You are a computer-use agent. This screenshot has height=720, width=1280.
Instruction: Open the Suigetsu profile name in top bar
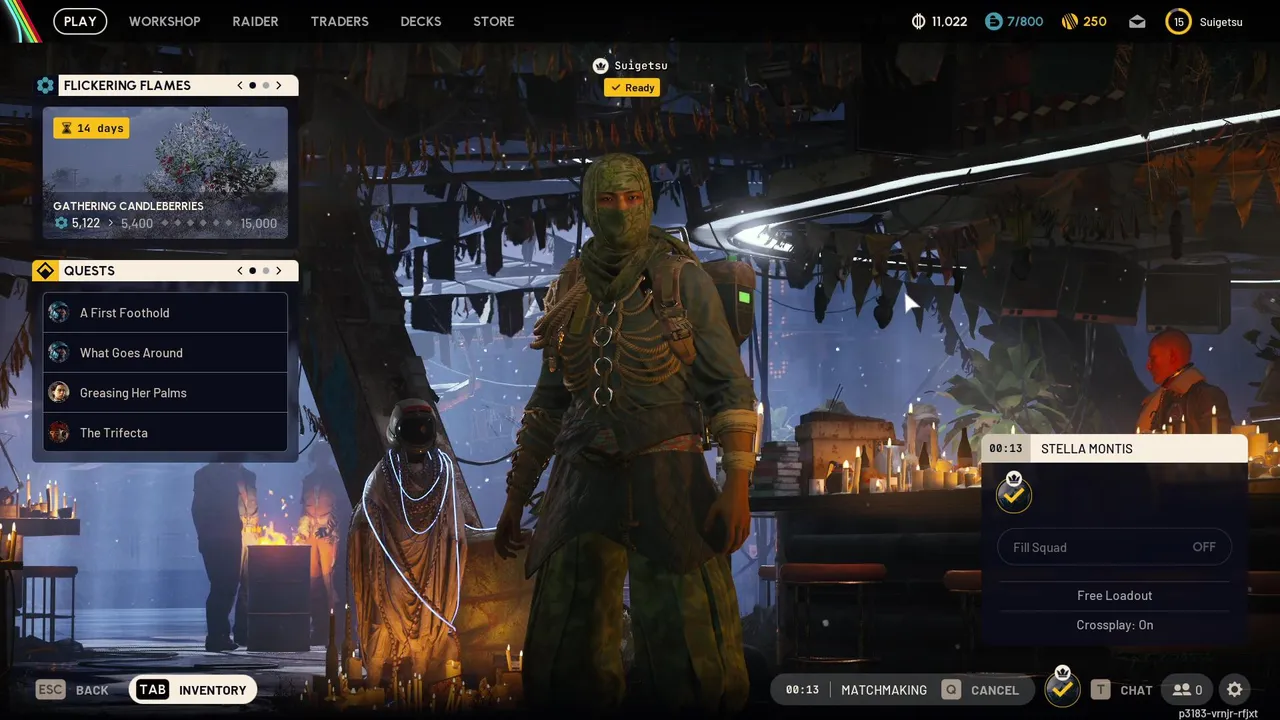pos(1221,22)
